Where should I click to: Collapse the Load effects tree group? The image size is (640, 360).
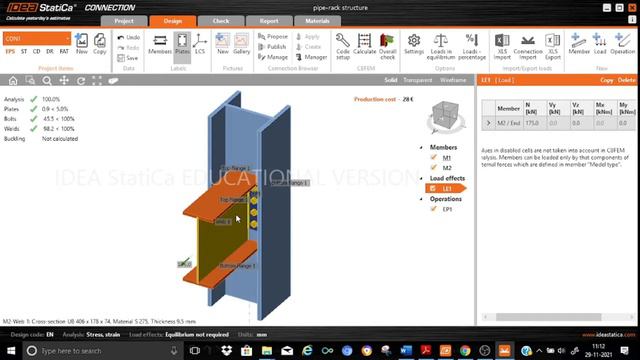click(421, 178)
